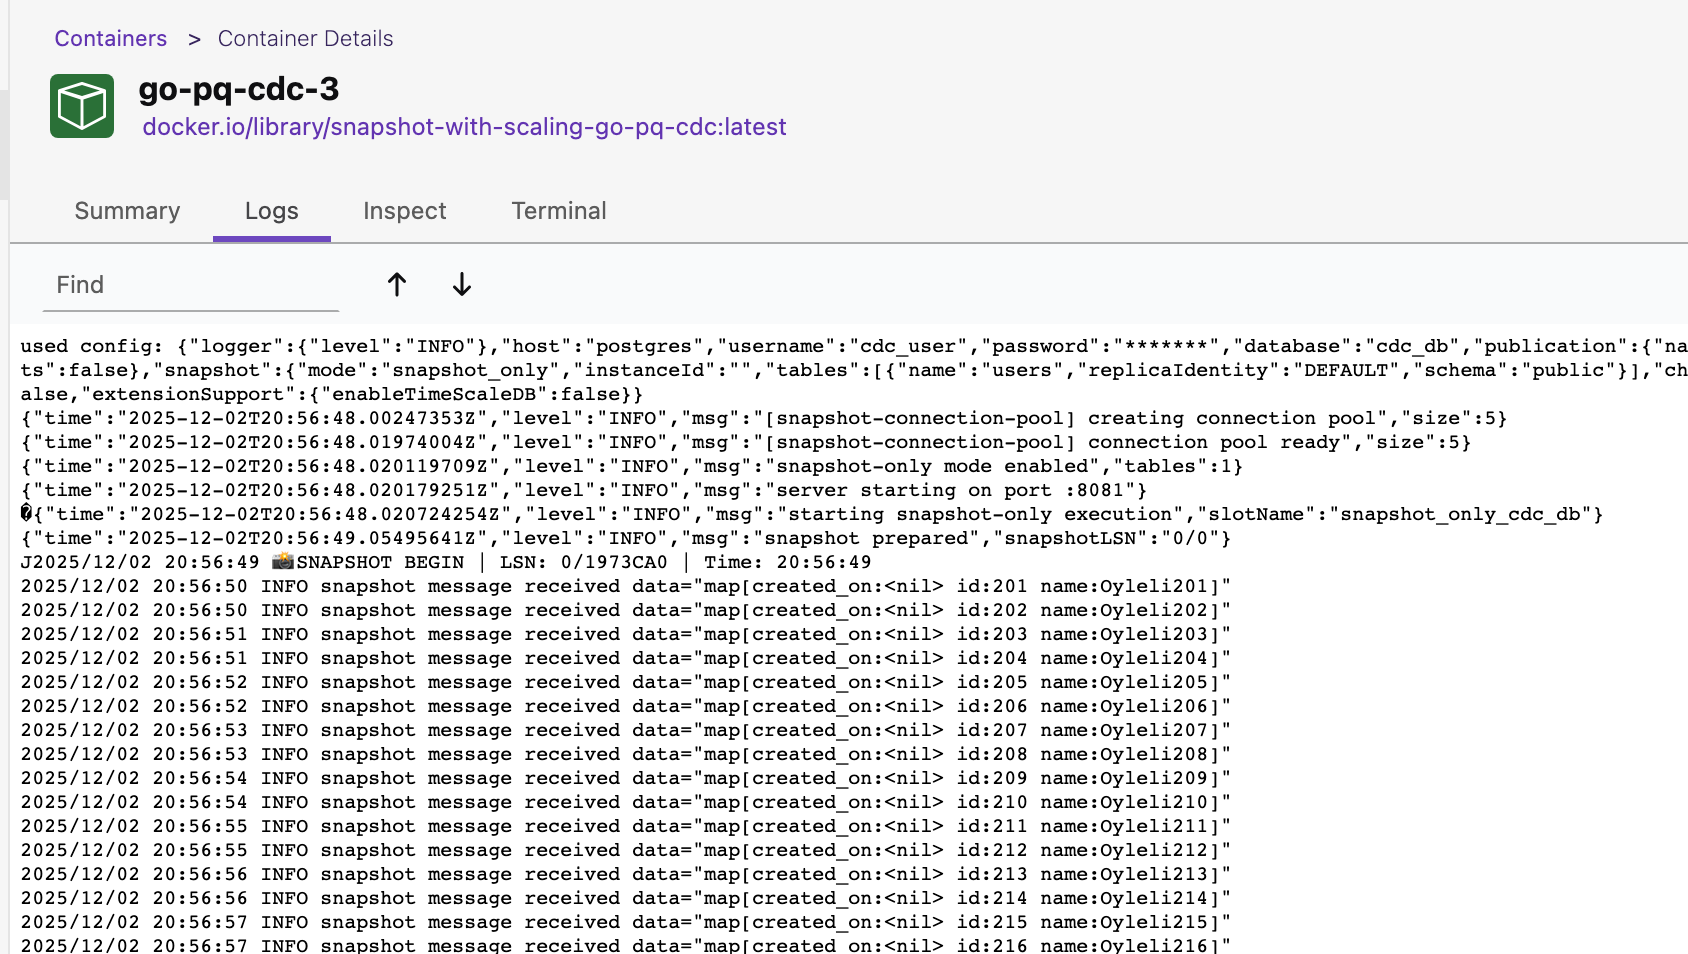Navigate back via the Containers breadcrumb
Viewport: 1688px width, 954px height.
pyautogui.click(x=110, y=38)
